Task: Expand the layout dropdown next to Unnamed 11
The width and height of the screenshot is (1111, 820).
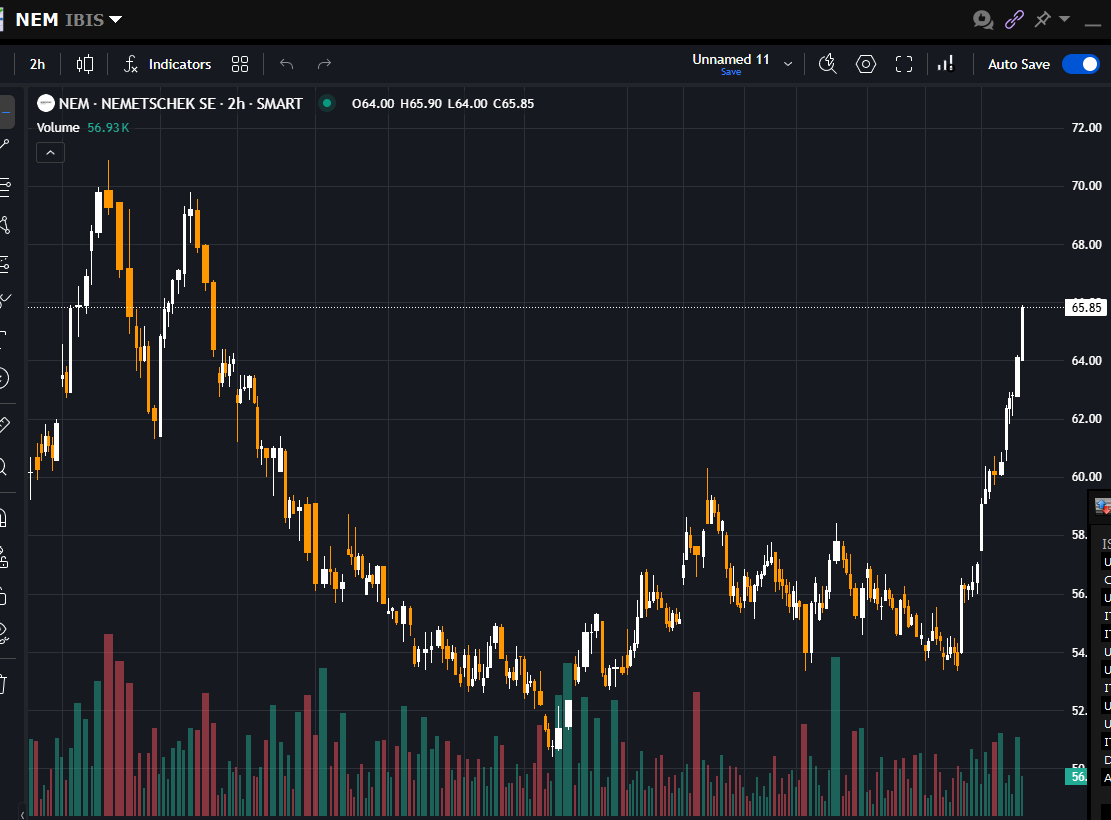Action: coord(788,64)
